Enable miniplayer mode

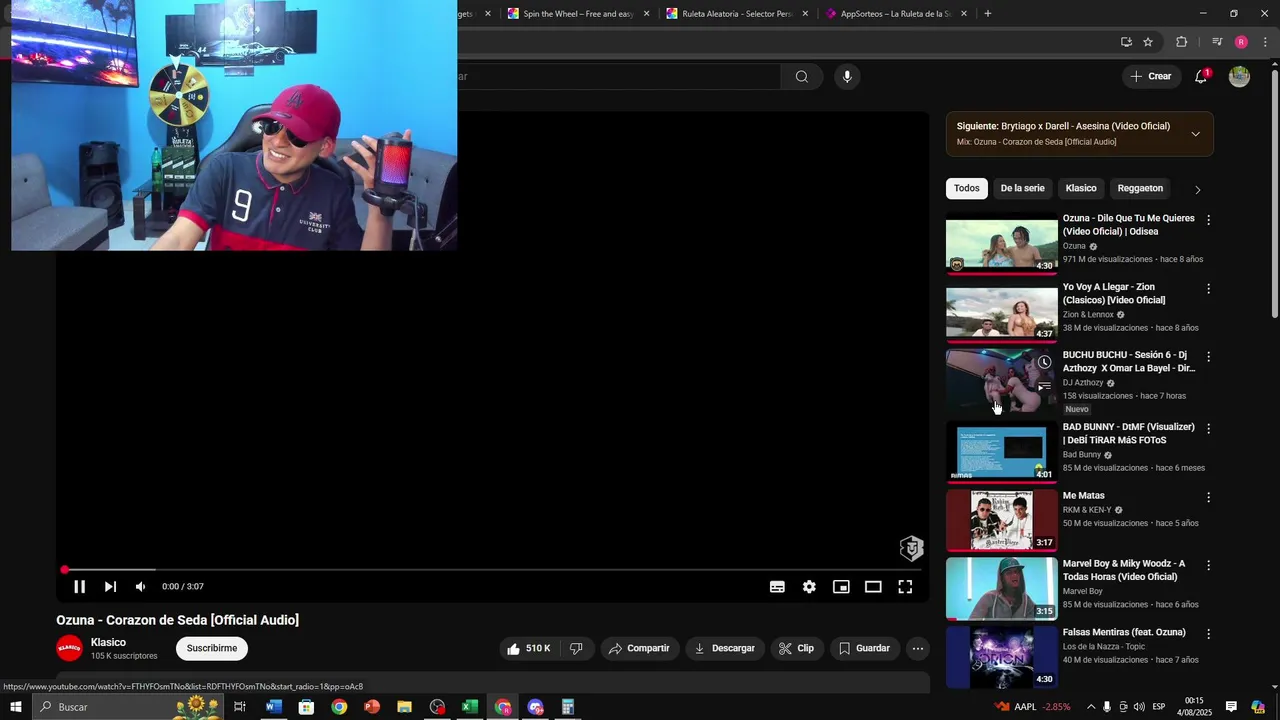pos(841,587)
